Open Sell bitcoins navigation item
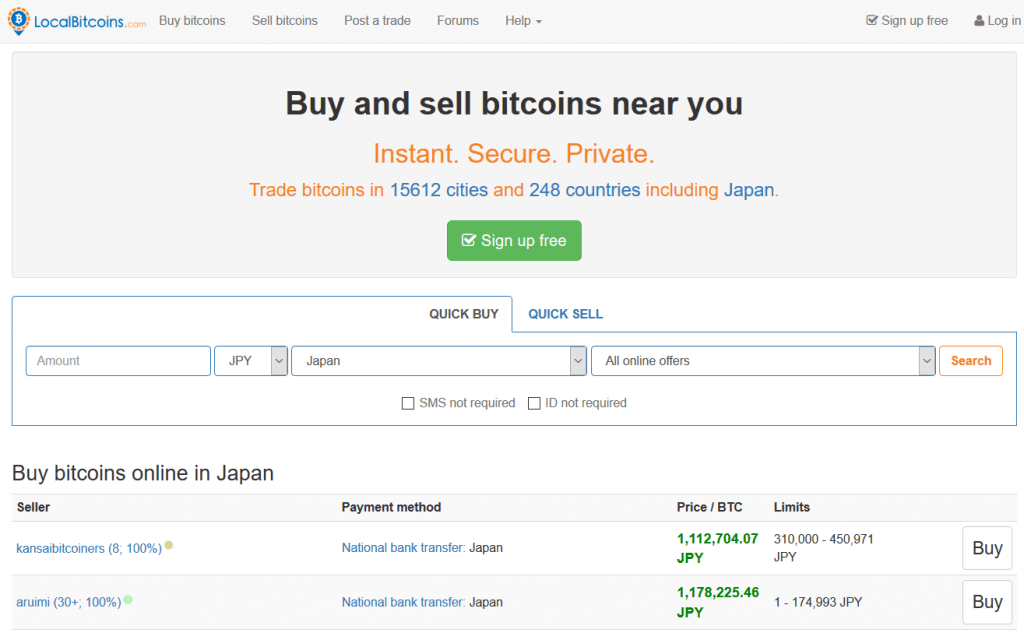 tap(285, 20)
